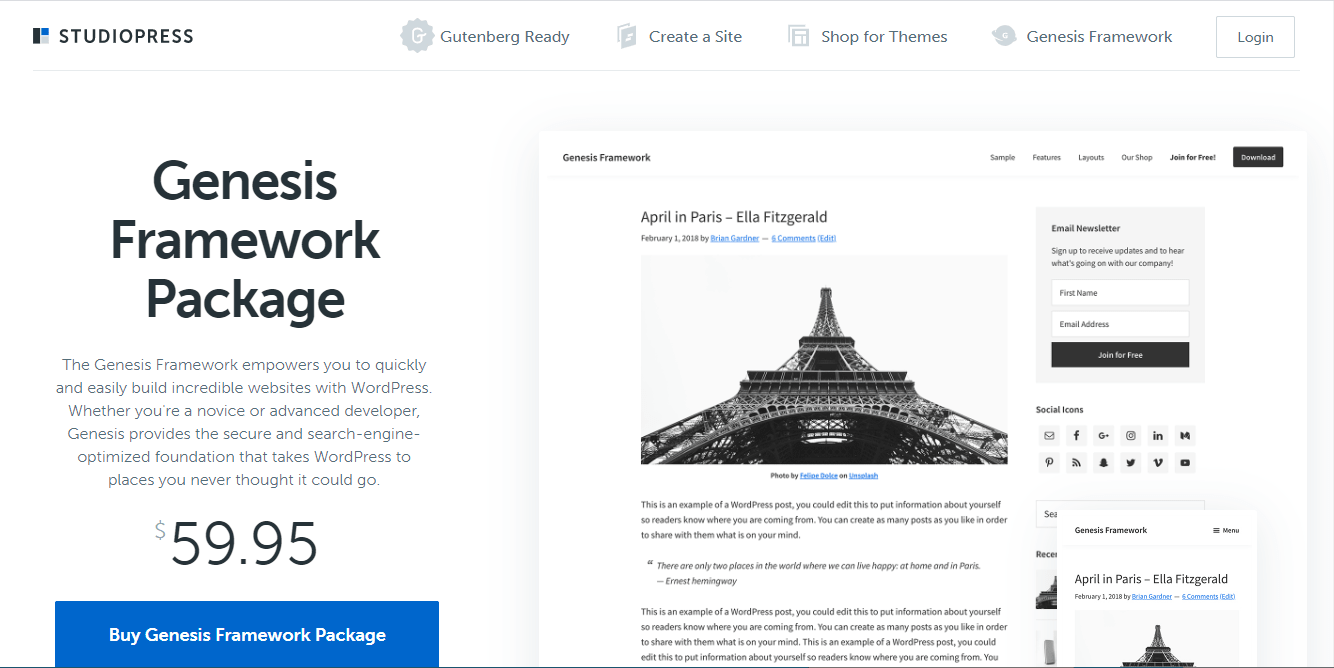Screen dimensions: 1334x668
Task: Click the 'Social Icons' widget heading
Action: coord(1059,409)
